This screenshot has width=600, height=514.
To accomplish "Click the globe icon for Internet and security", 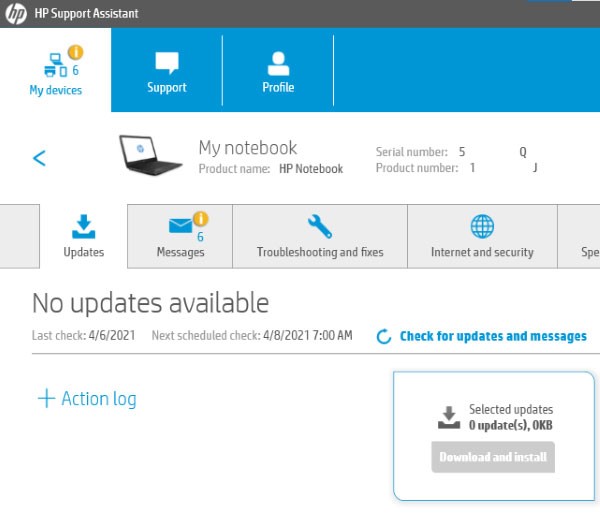I will tap(482, 225).
